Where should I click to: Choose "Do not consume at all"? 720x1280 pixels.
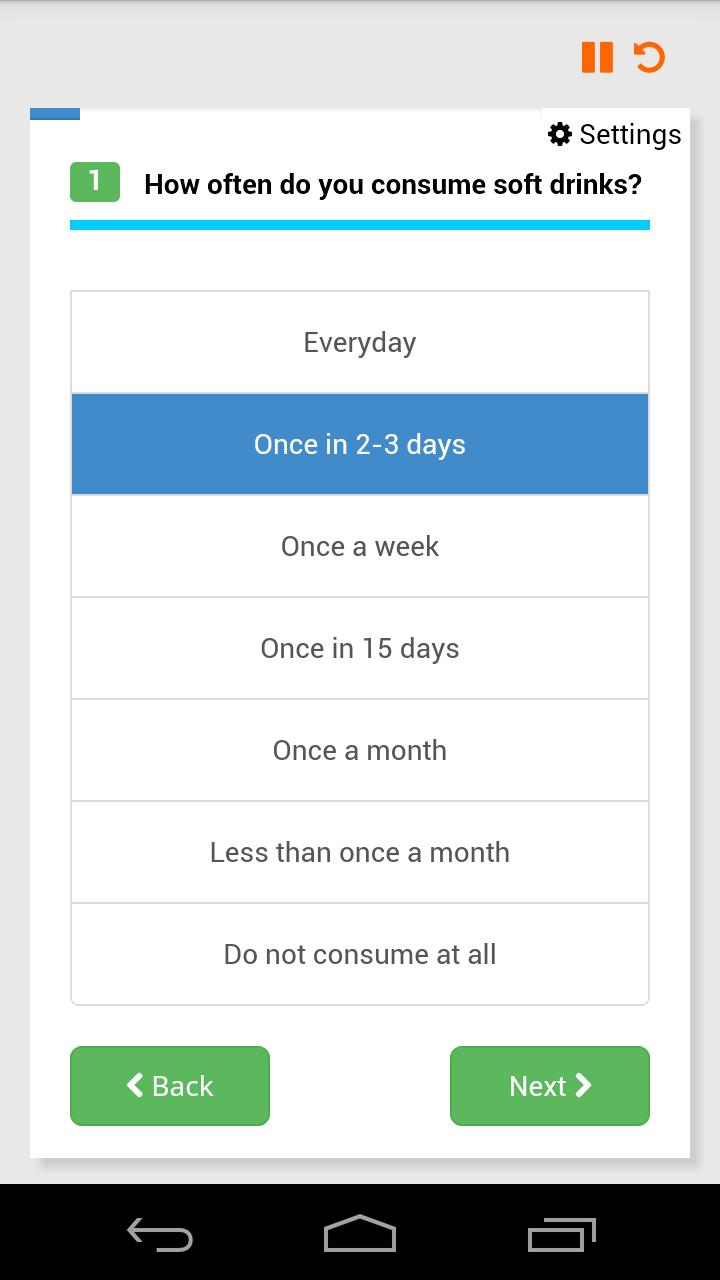tap(360, 955)
